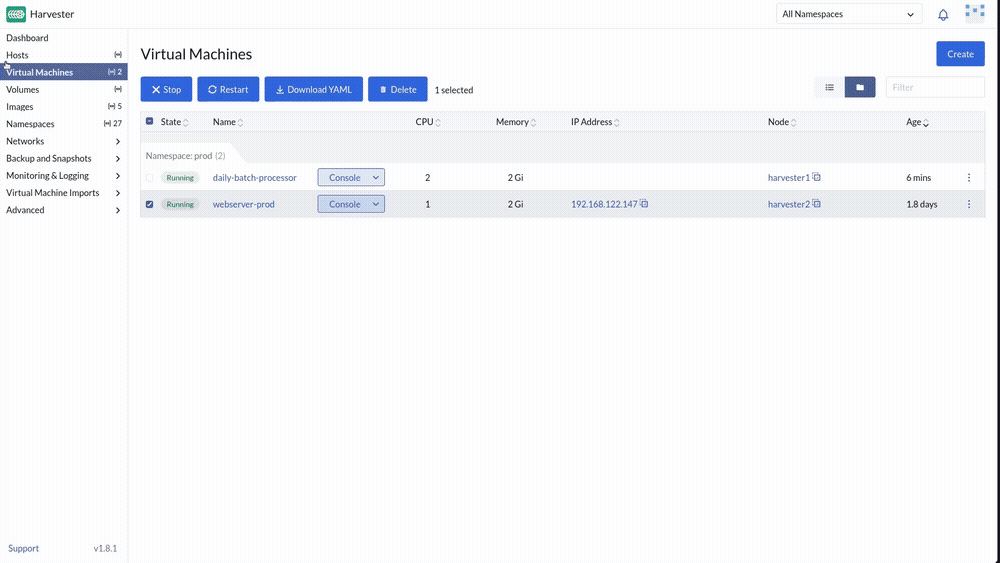Image resolution: width=1000 pixels, height=563 pixels.
Task: Copy the harvester1 node name
Action: [816, 177]
